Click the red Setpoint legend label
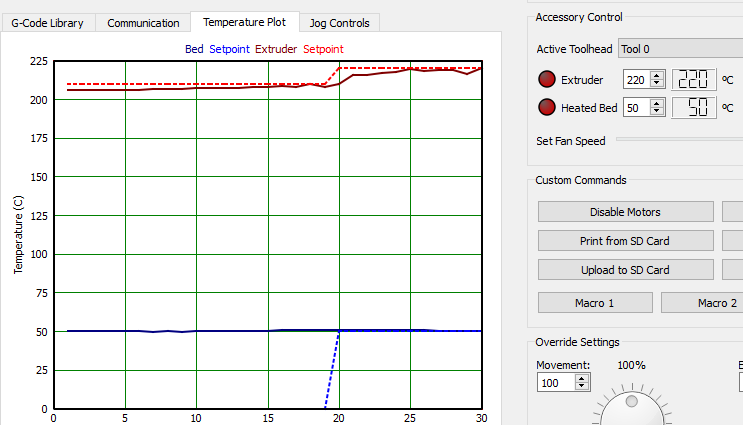743x425 pixels. click(323, 49)
